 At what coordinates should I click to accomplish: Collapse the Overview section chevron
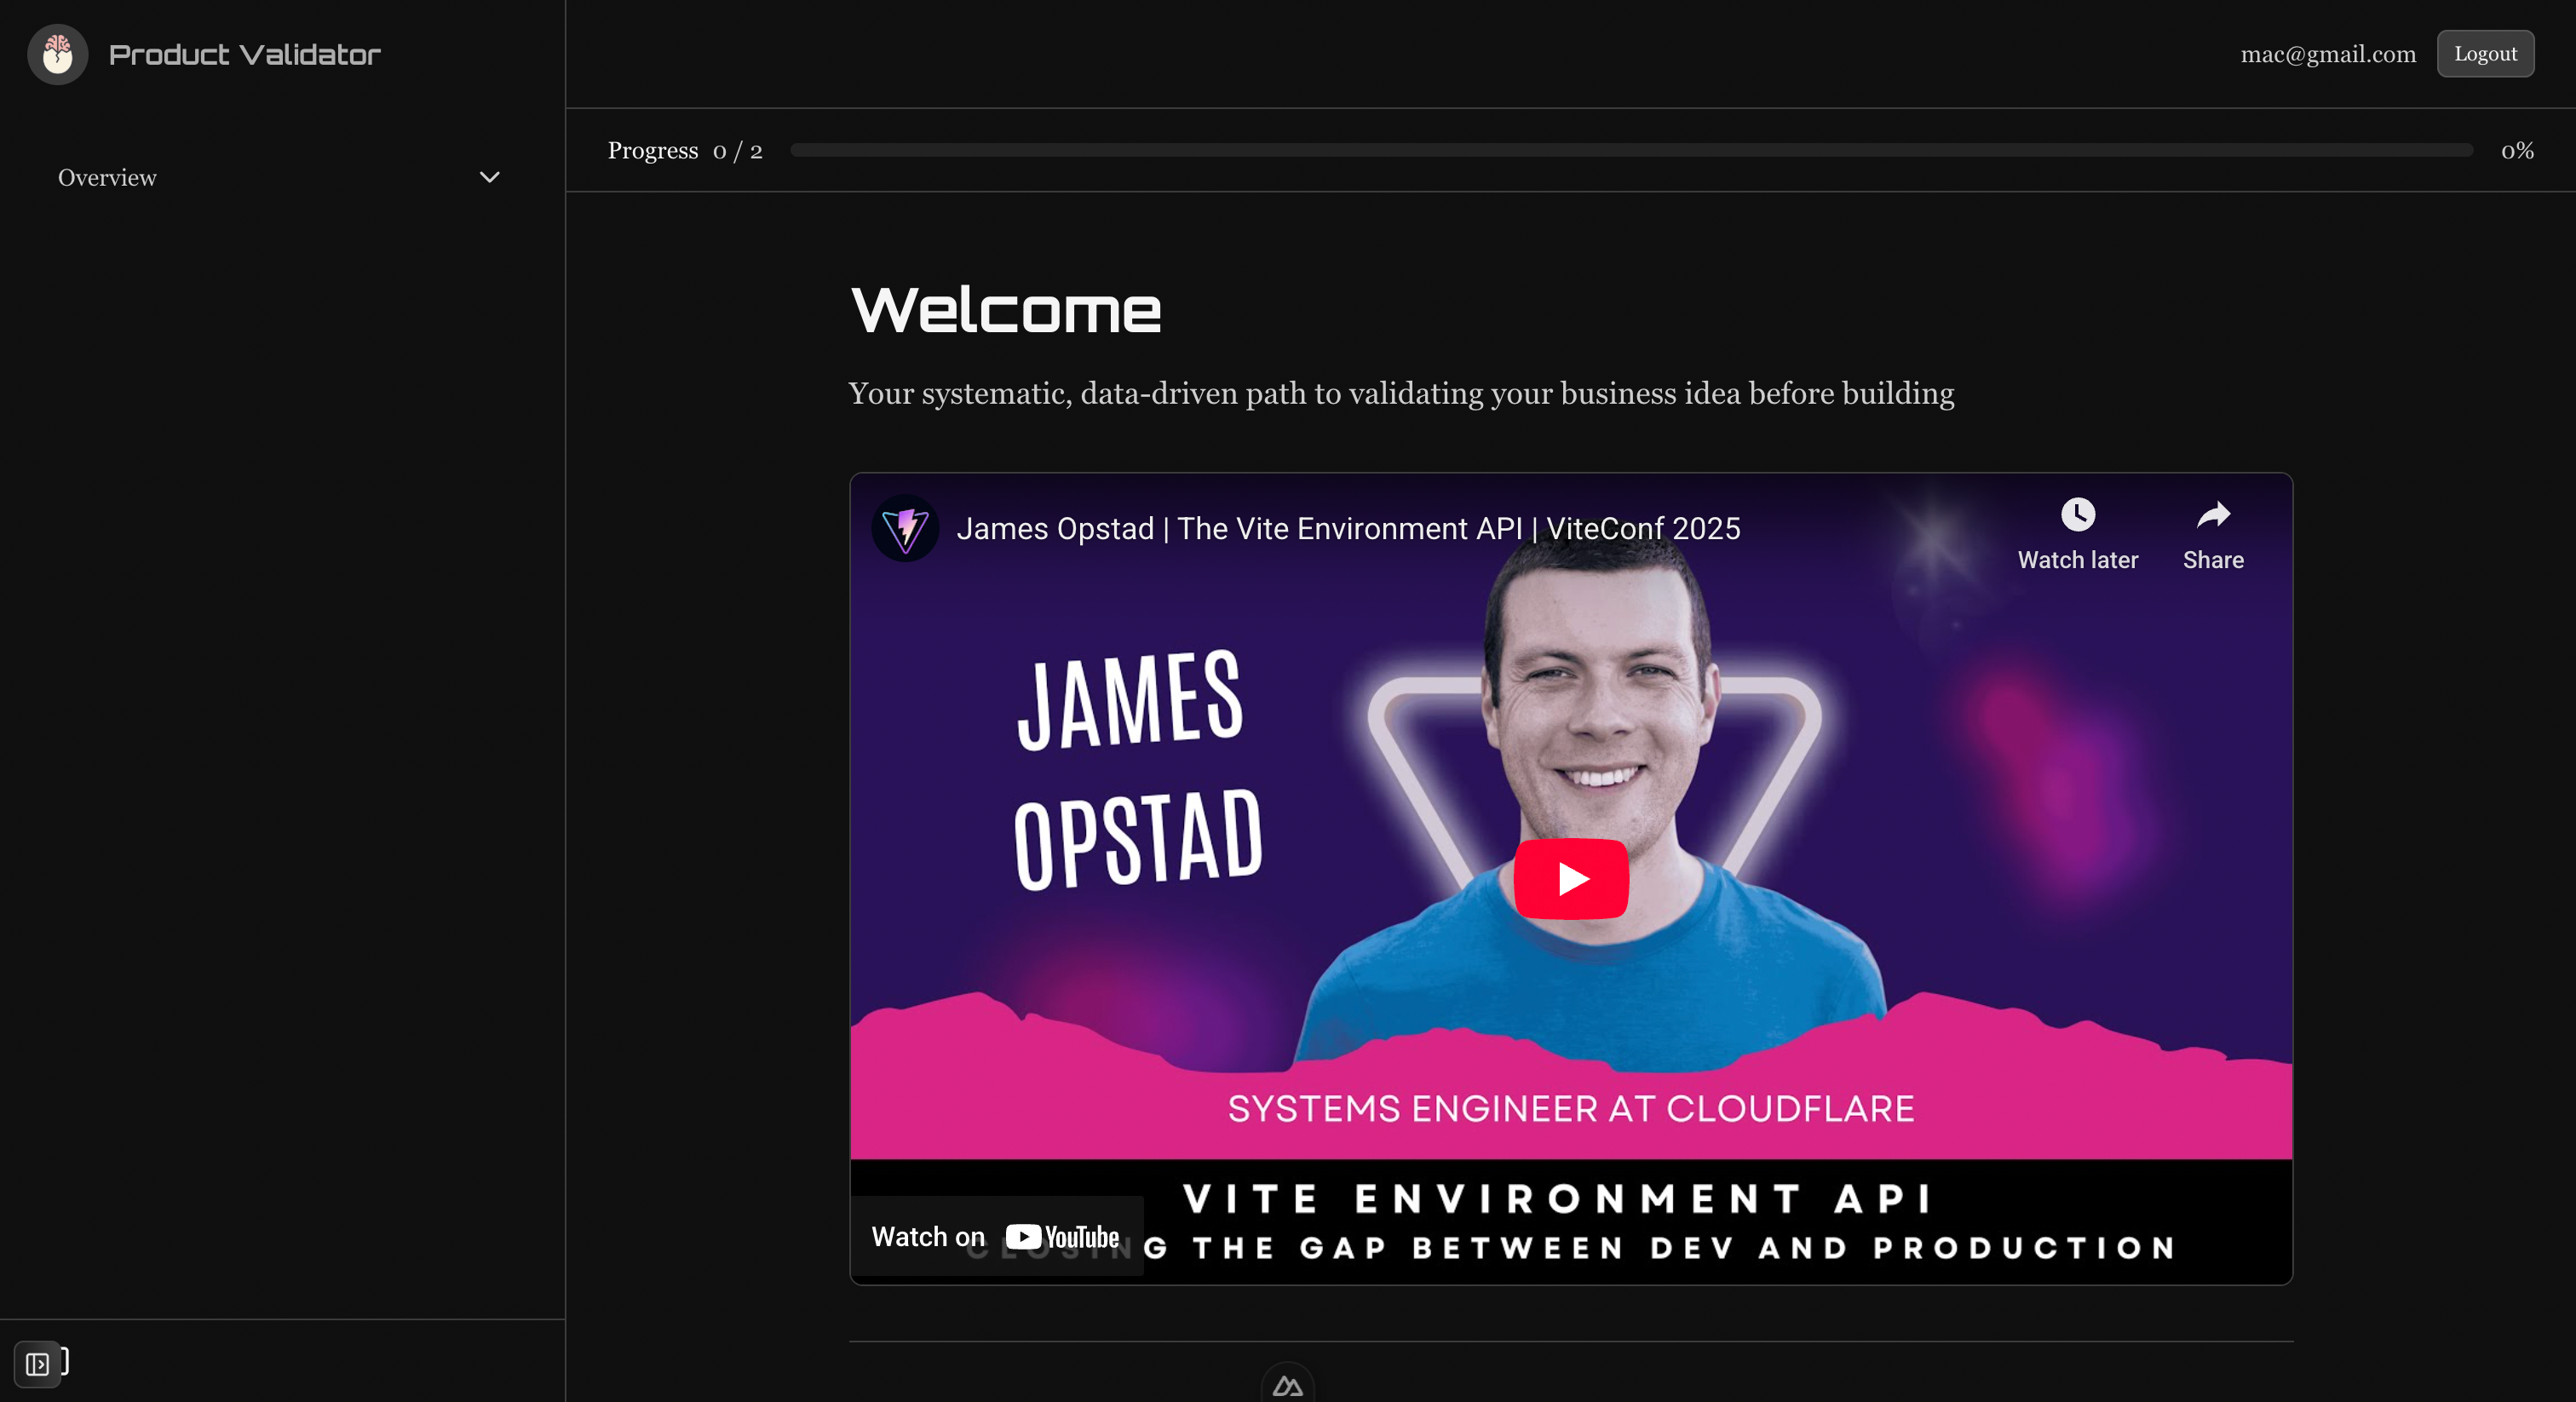[489, 177]
